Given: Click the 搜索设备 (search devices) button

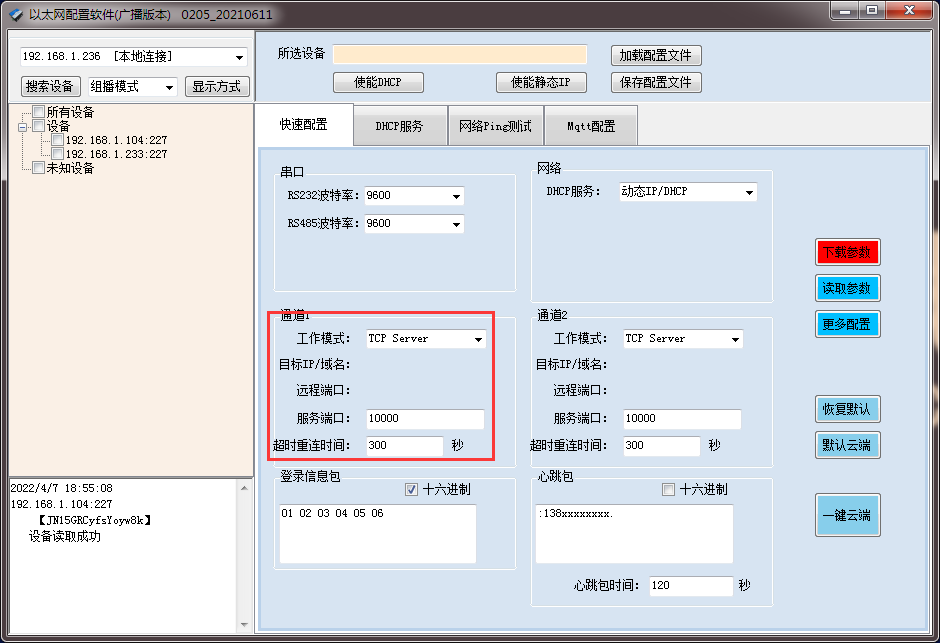Looking at the screenshot, I should tap(49, 86).
